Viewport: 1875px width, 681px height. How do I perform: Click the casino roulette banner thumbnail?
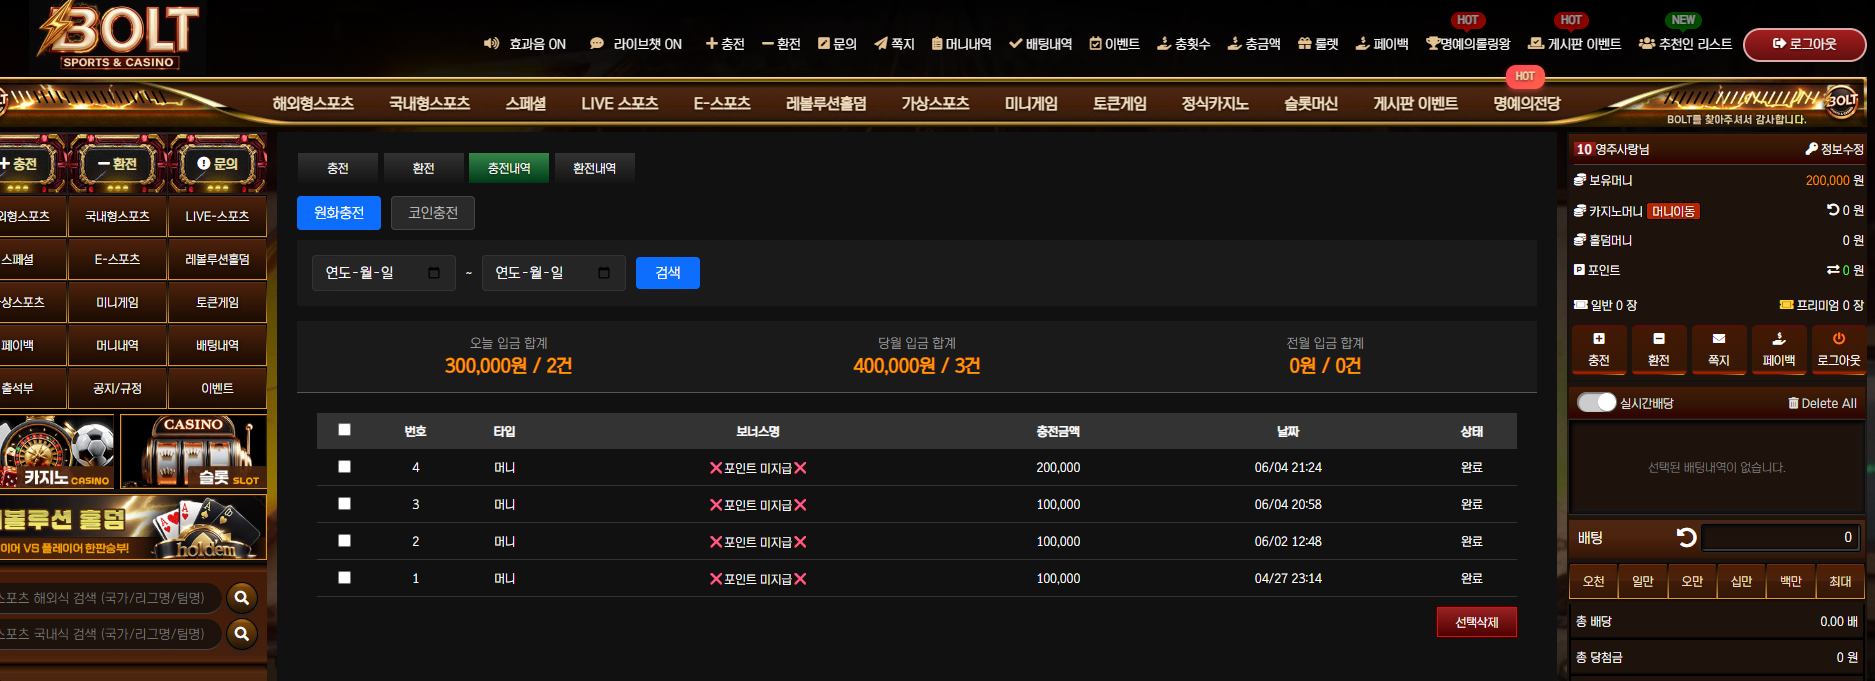click(57, 451)
